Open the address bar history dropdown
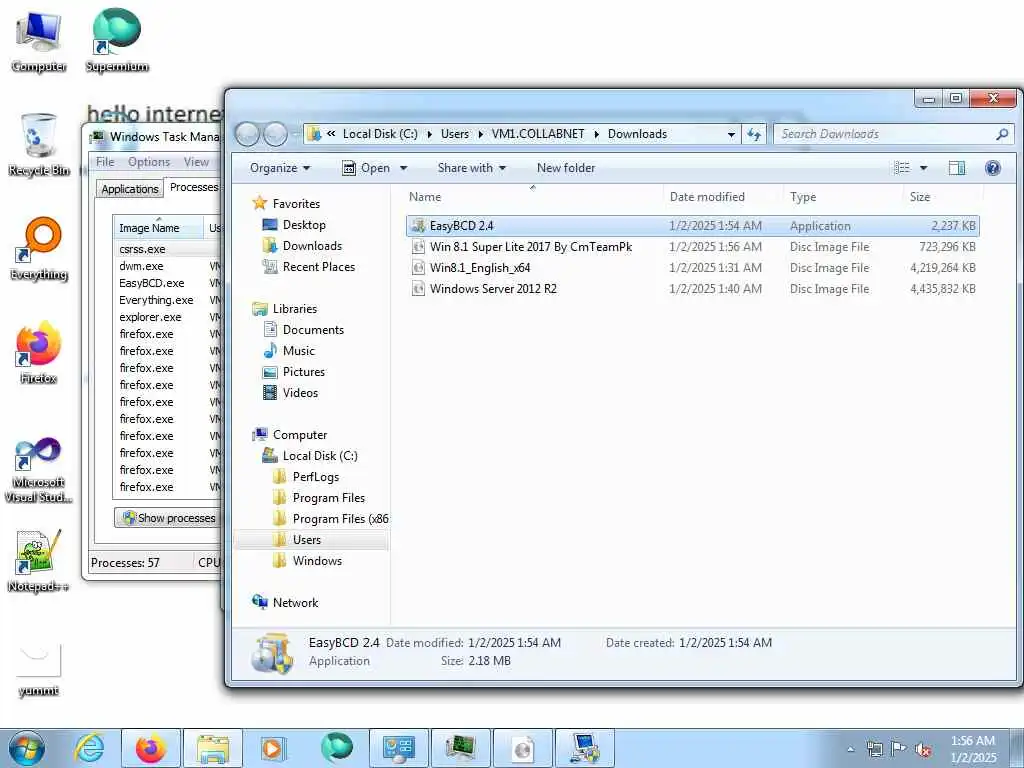1024x768 pixels. [731, 134]
